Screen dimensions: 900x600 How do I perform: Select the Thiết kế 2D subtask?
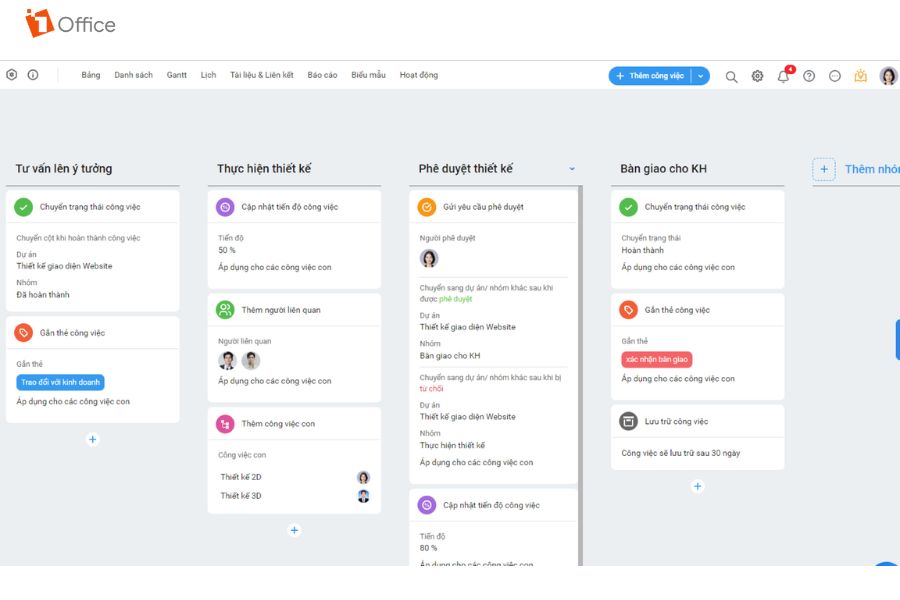click(x=240, y=477)
